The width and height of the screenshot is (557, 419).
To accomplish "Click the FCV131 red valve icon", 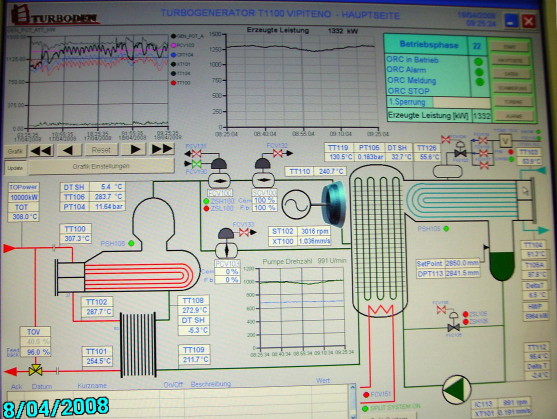I will (x=196, y=153).
